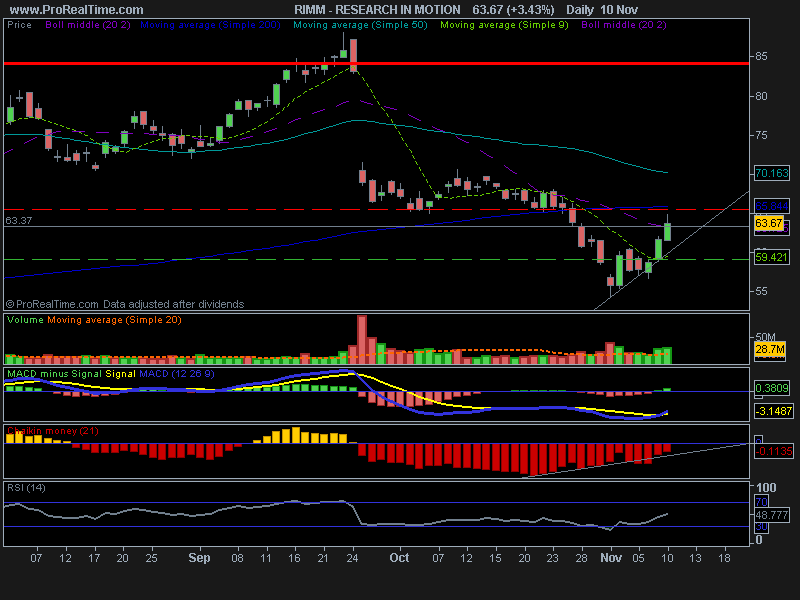Viewport: 800px width, 600px height.
Task: Select the RIMM - RESEARCH IN MOTION title
Action: coord(377,10)
